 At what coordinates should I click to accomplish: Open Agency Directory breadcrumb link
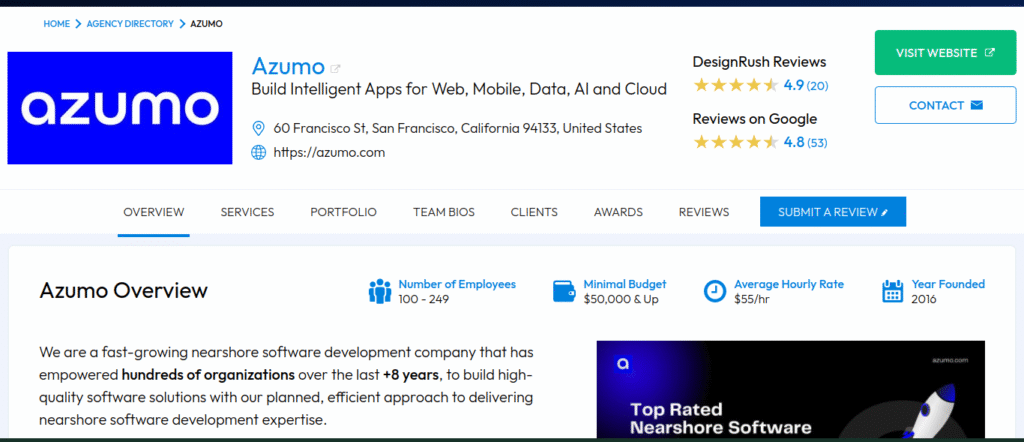click(x=129, y=23)
